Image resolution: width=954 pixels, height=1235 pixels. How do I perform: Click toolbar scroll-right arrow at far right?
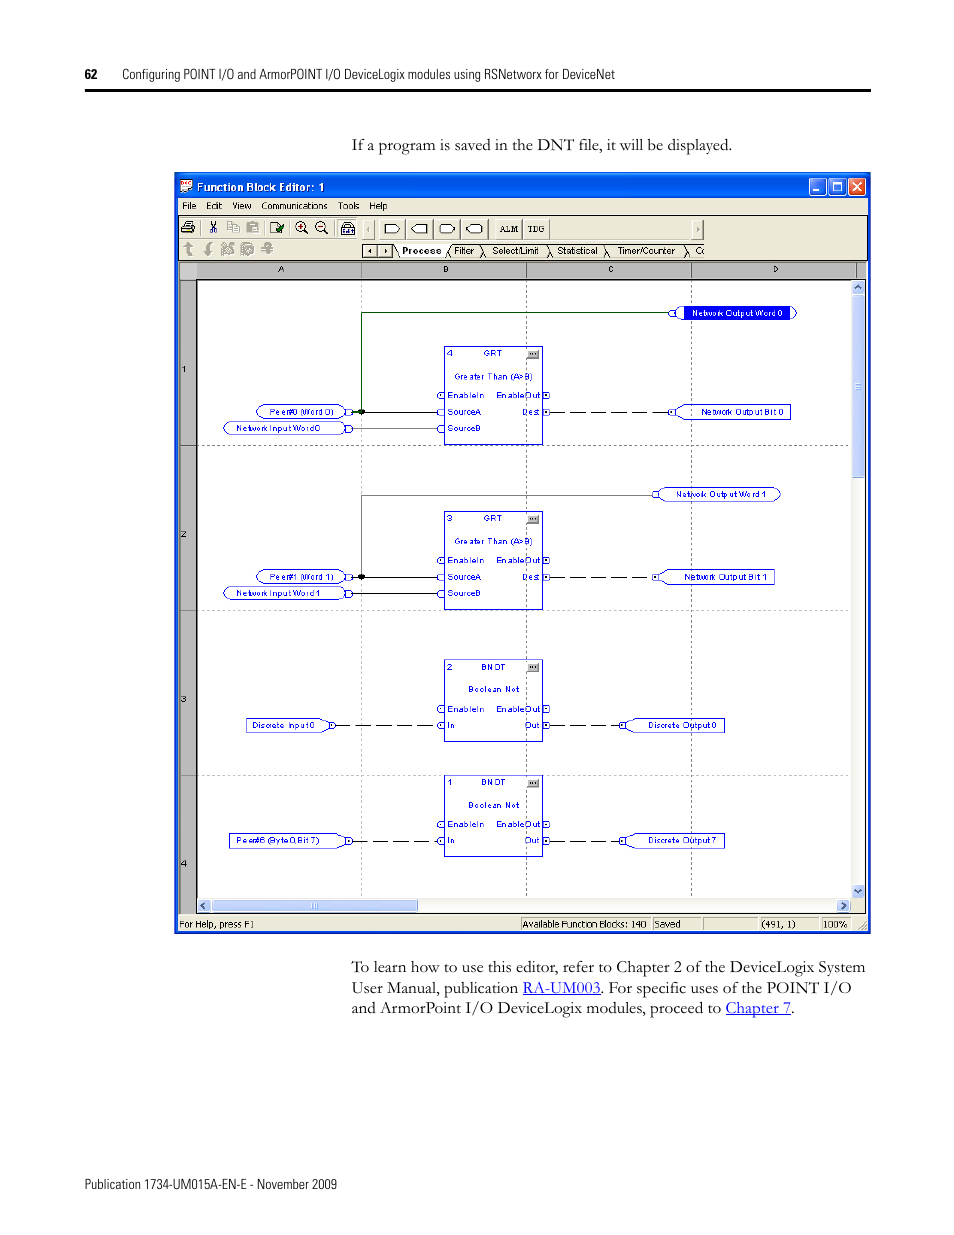point(698,229)
